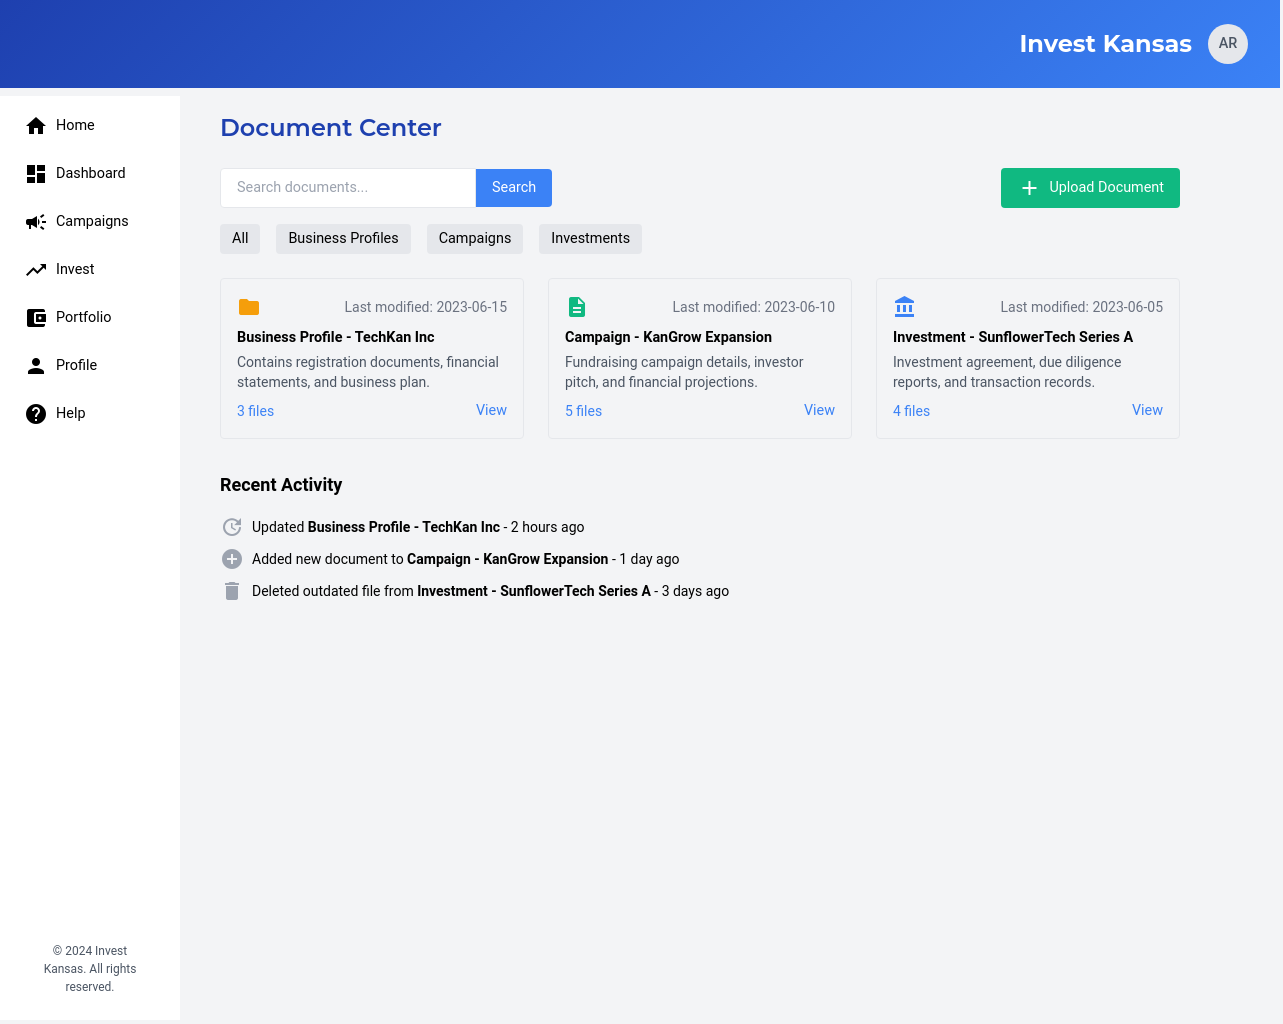The height and width of the screenshot is (1024, 1283).
Task: Focus the Search documents input field
Action: click(x=348, y=188)
